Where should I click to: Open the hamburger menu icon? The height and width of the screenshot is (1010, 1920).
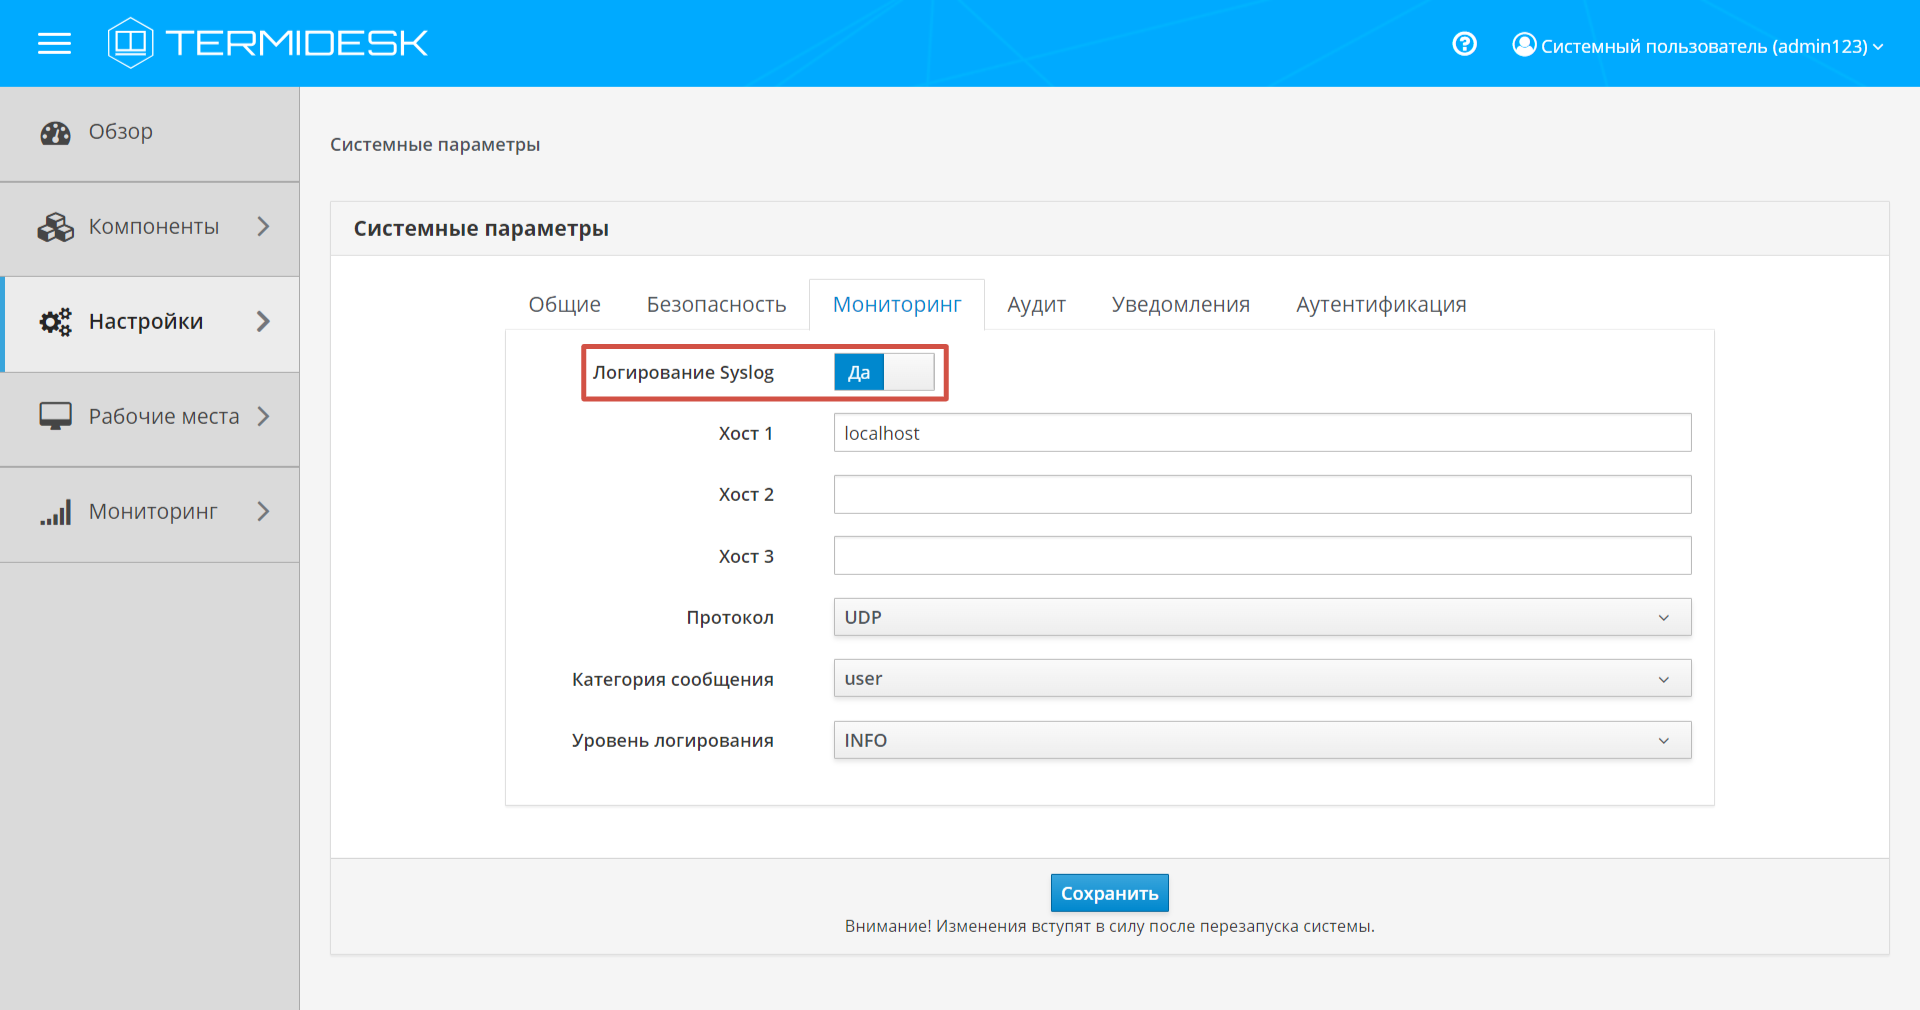tap(54, 43)
